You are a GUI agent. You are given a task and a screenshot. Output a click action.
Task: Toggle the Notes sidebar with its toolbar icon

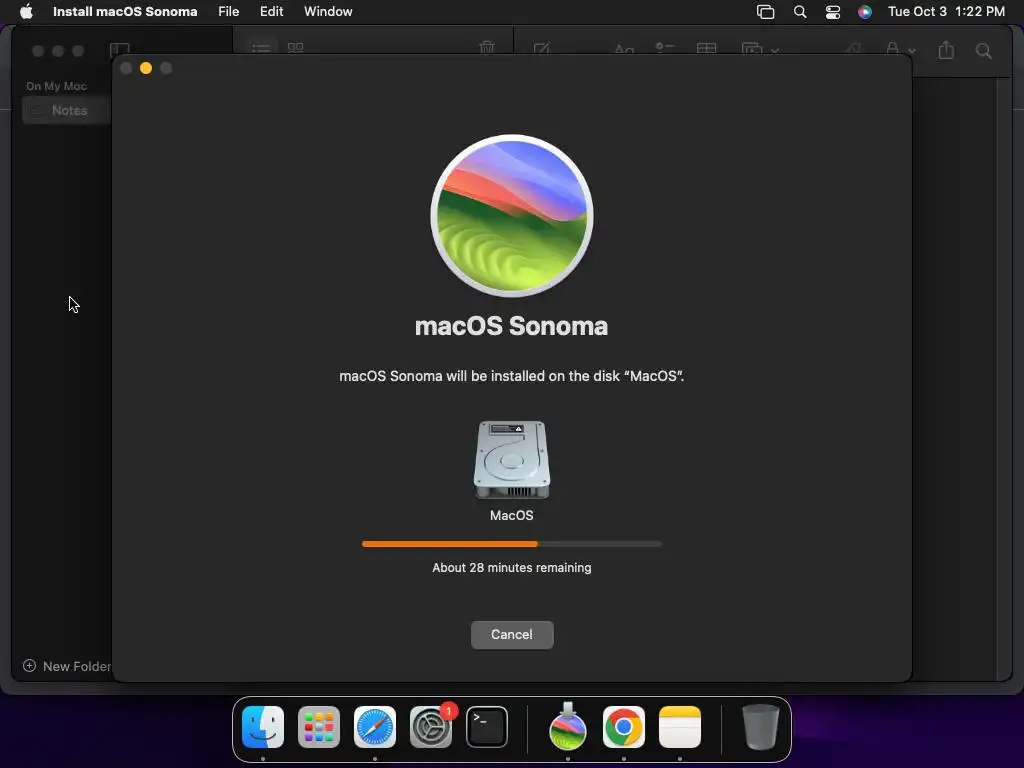(x=120, y=50)
